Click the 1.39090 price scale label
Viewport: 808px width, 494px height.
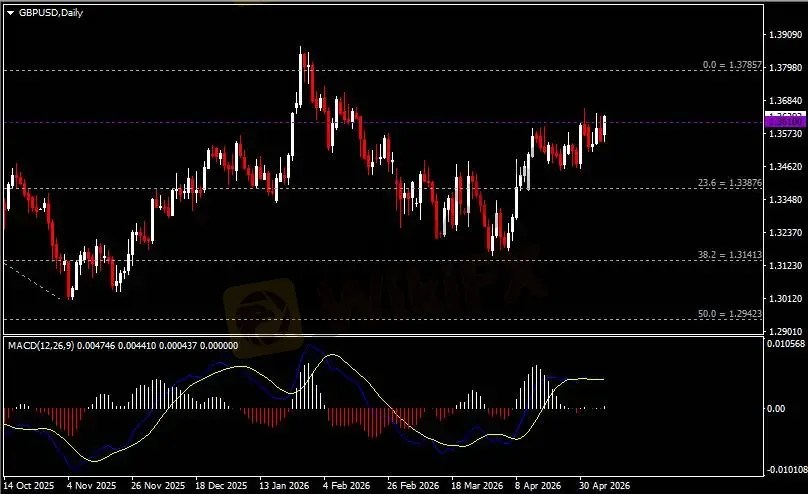[785, 35]
